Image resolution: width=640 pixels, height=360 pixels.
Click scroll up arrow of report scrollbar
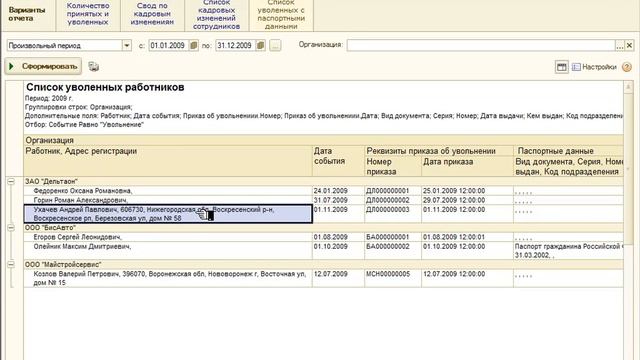click(x=628, y=87)
